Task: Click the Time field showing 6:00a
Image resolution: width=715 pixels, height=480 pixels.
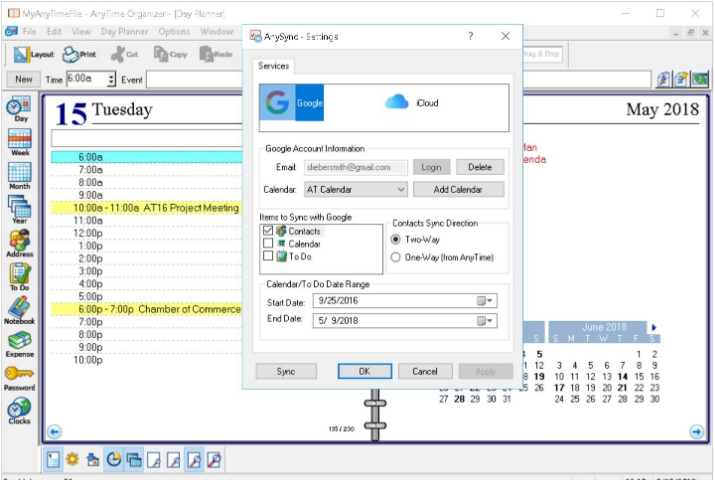Action: pos(88,79)
